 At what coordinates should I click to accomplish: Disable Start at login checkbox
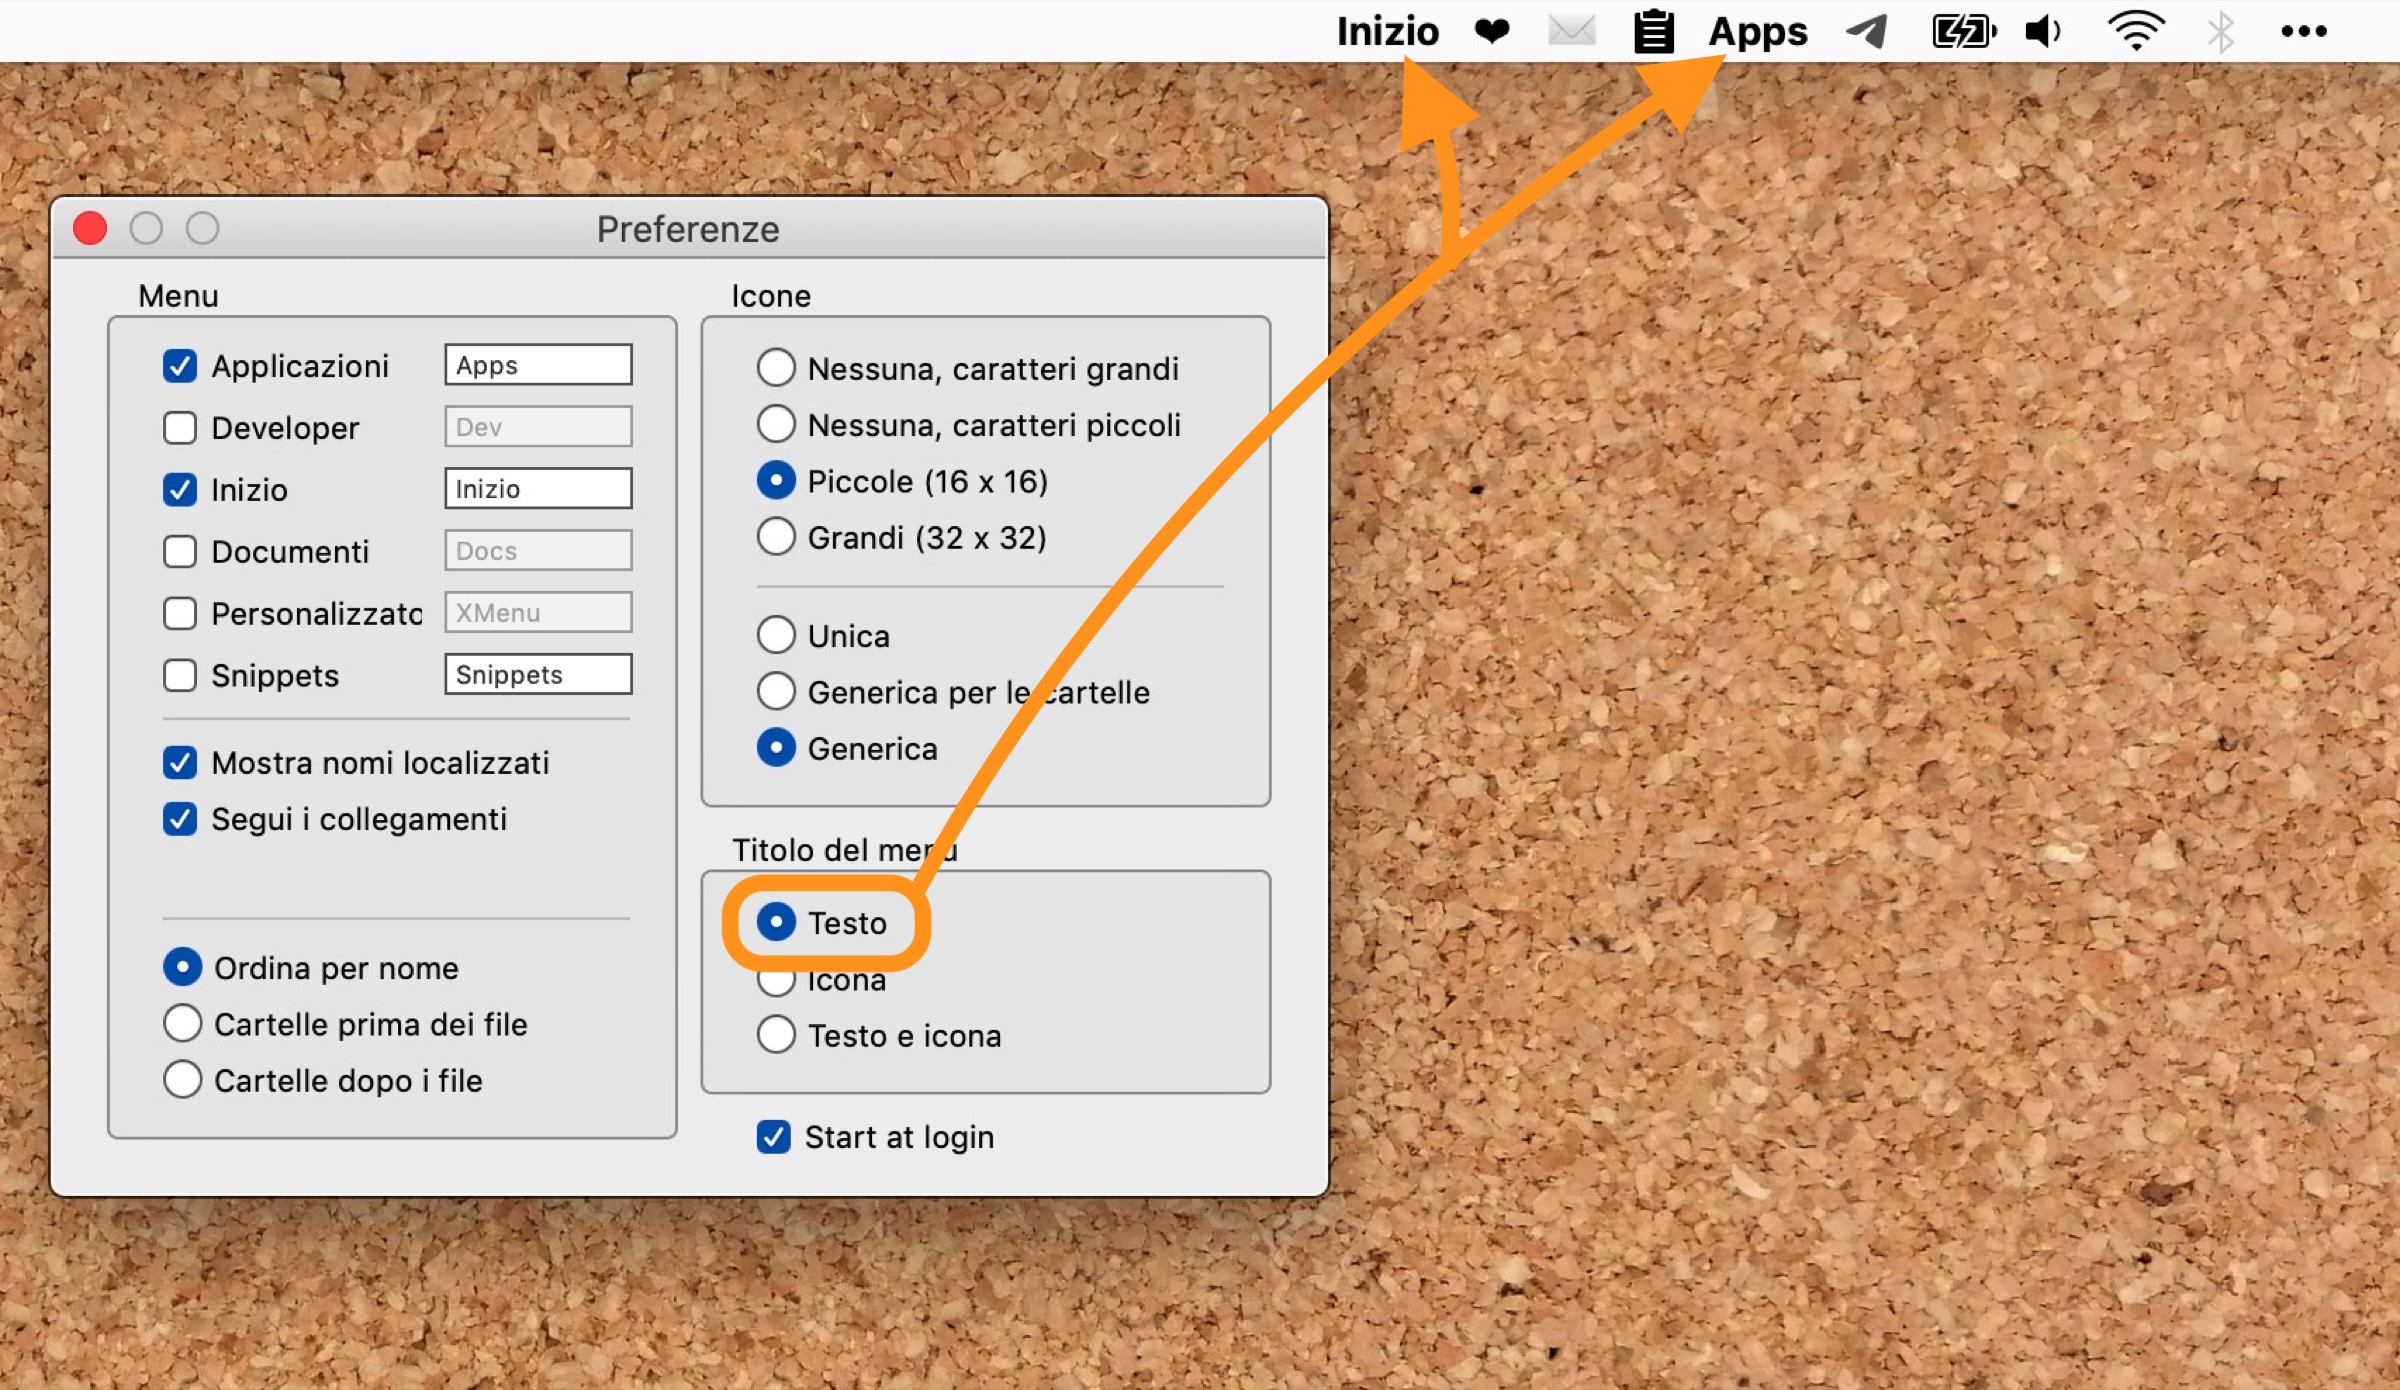[x=773, y=1137]
